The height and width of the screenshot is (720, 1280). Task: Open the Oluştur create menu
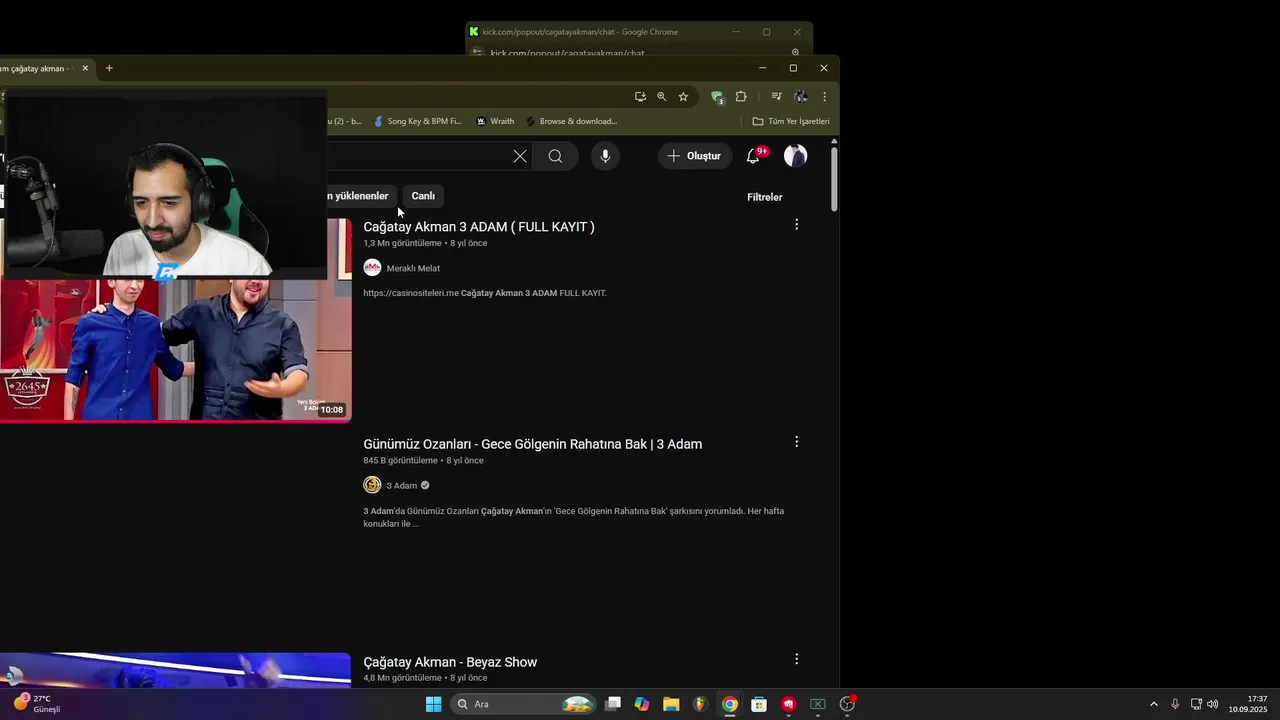[x=694, y=156]
